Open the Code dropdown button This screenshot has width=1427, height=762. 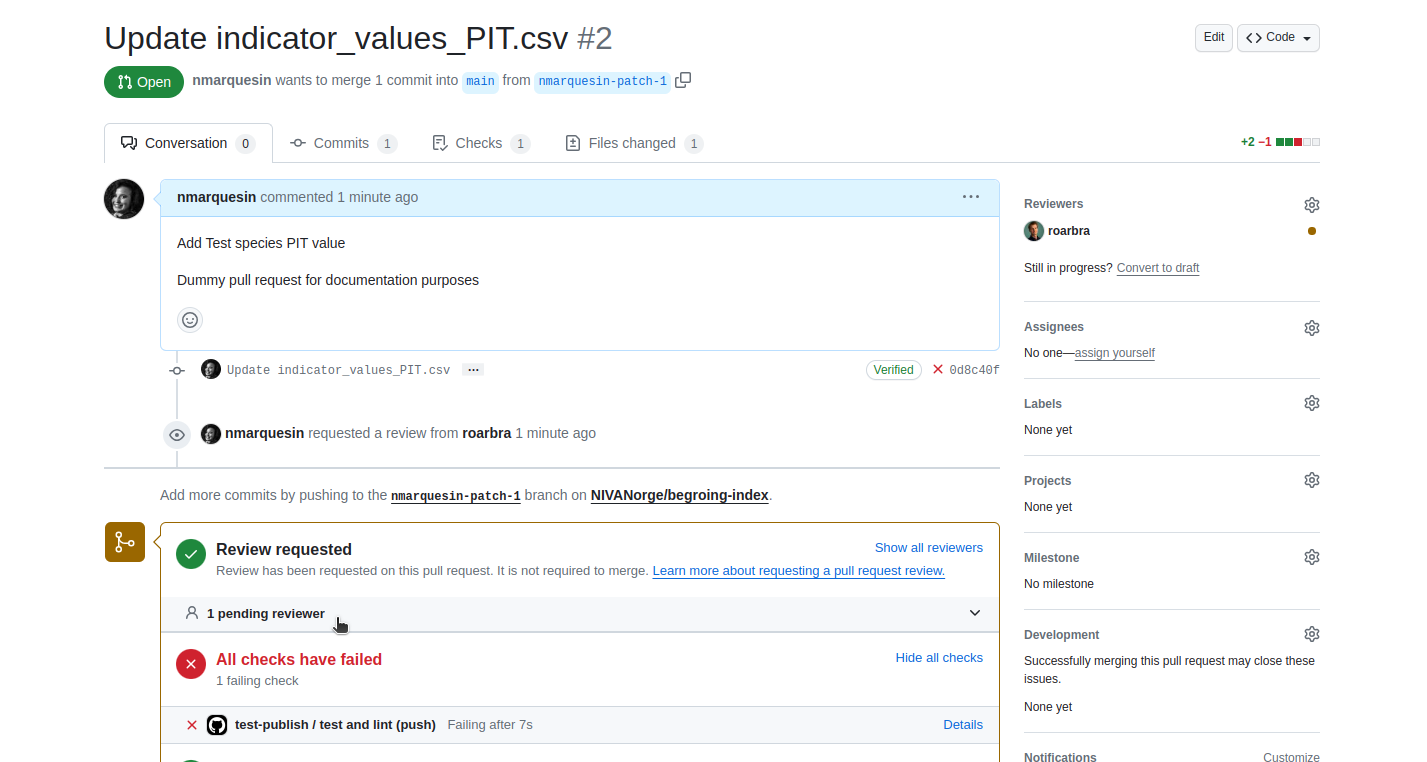point(1278,38)
